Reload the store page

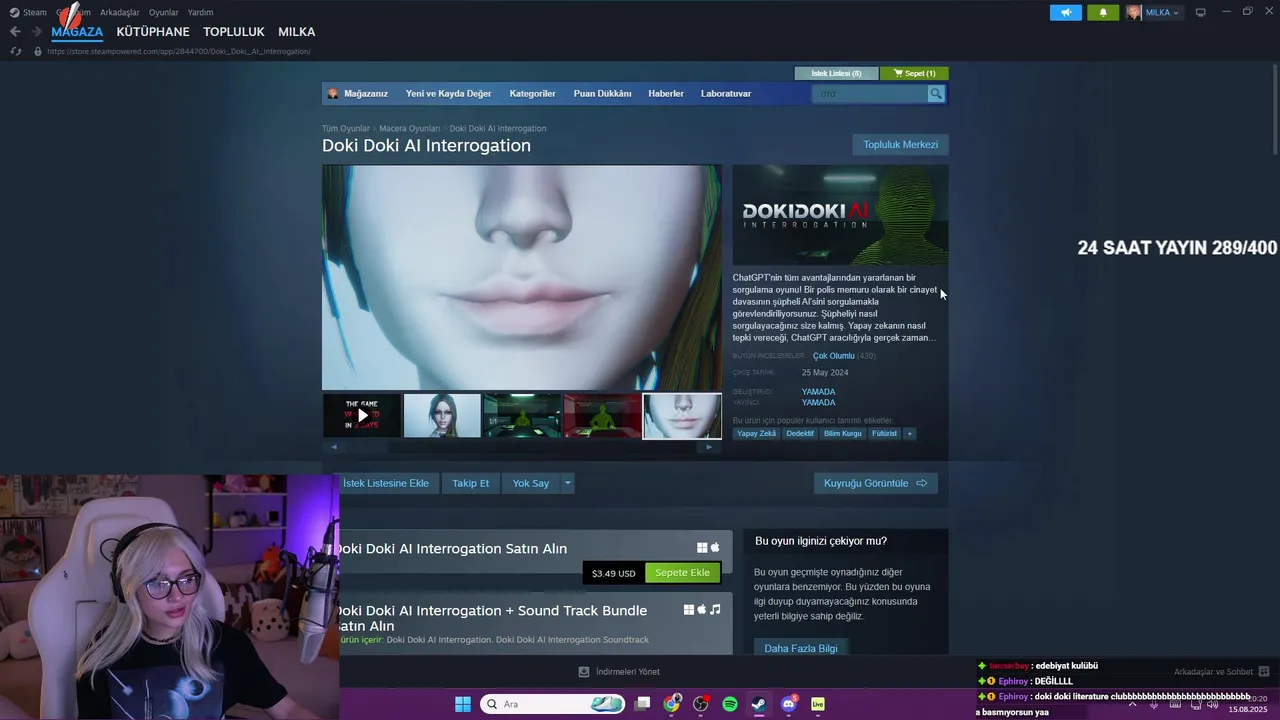pos(15,51)
